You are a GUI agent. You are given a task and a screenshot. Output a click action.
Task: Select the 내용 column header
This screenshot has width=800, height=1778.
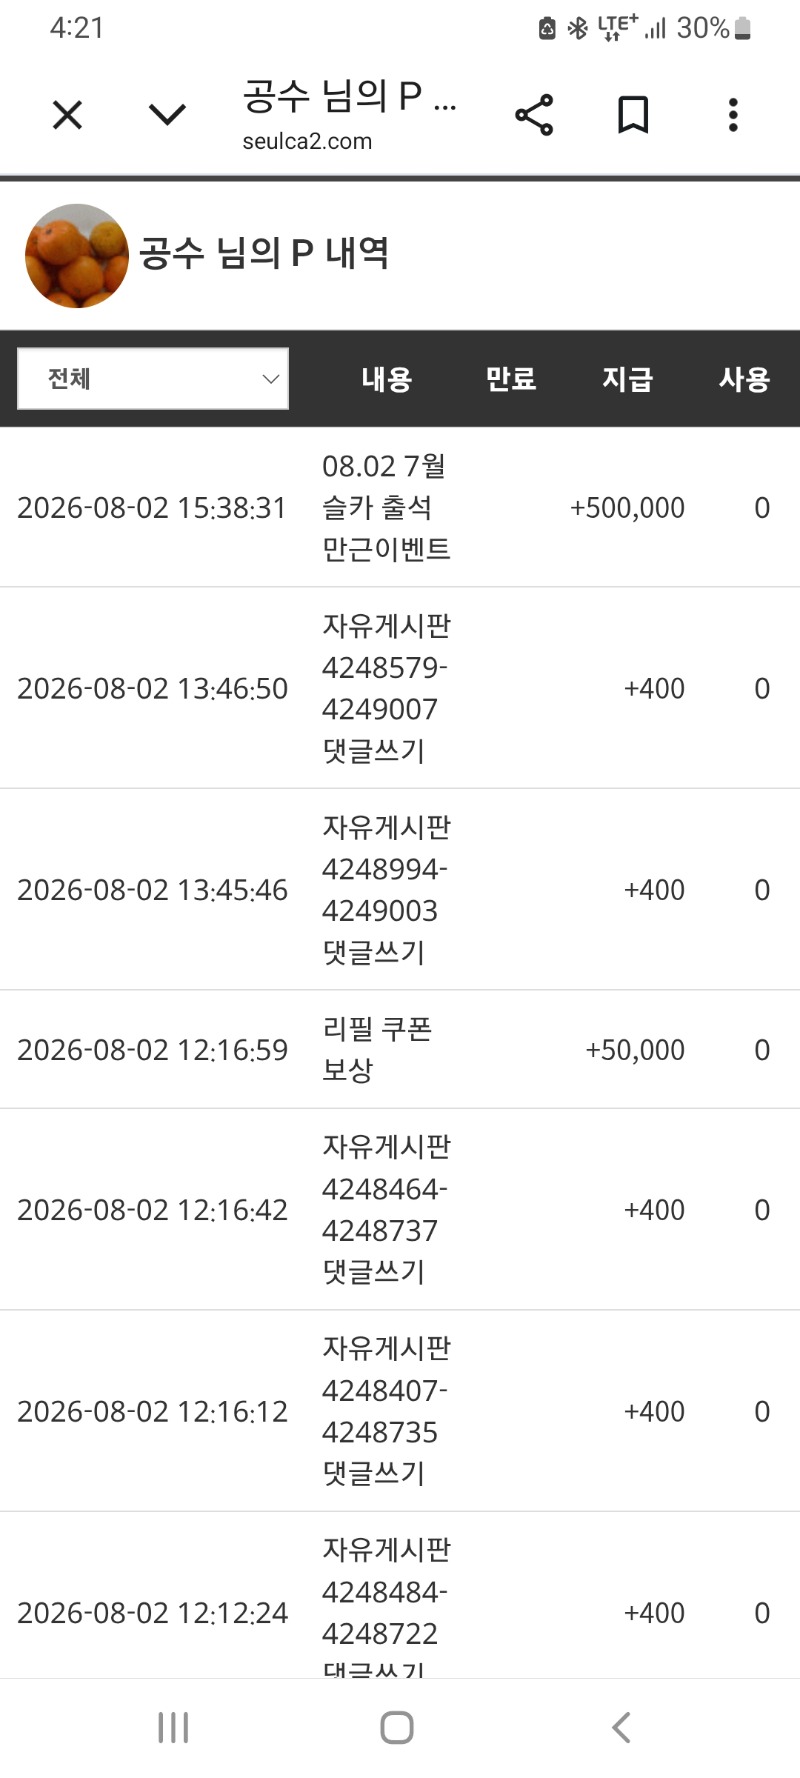pyautogui.click(x=387, y=379)
